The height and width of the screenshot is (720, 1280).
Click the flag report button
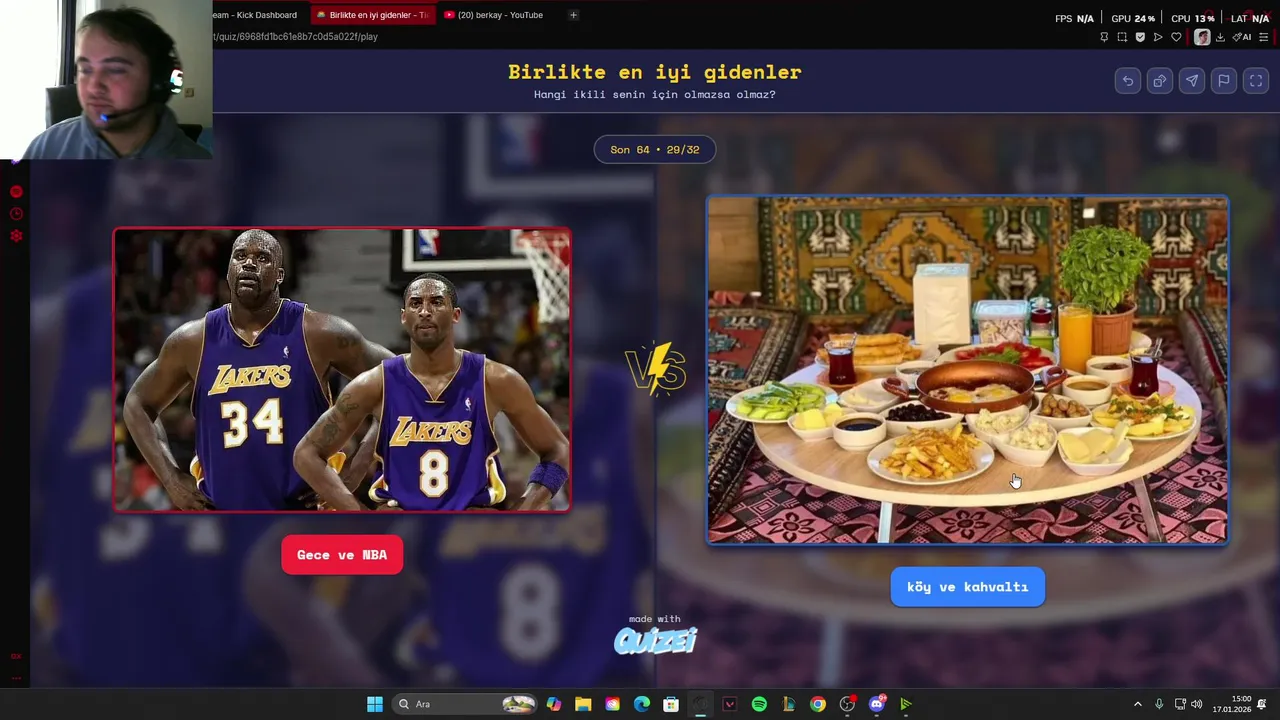click(x=1224, y=81)
